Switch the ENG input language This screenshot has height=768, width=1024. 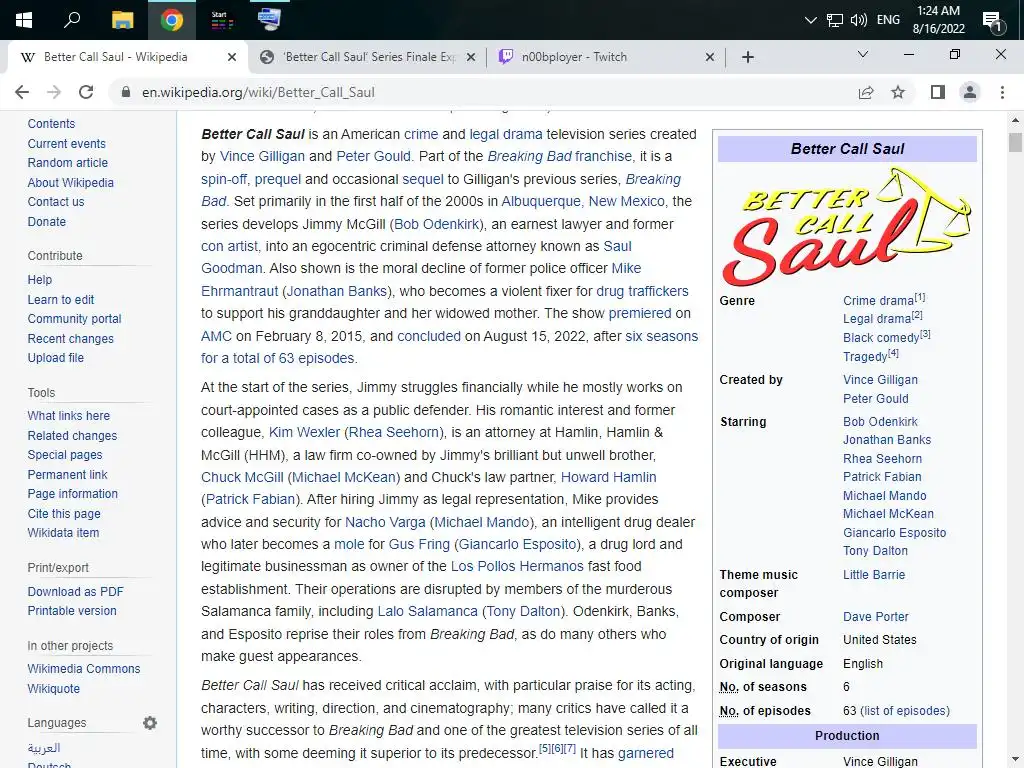pos(888,20)
